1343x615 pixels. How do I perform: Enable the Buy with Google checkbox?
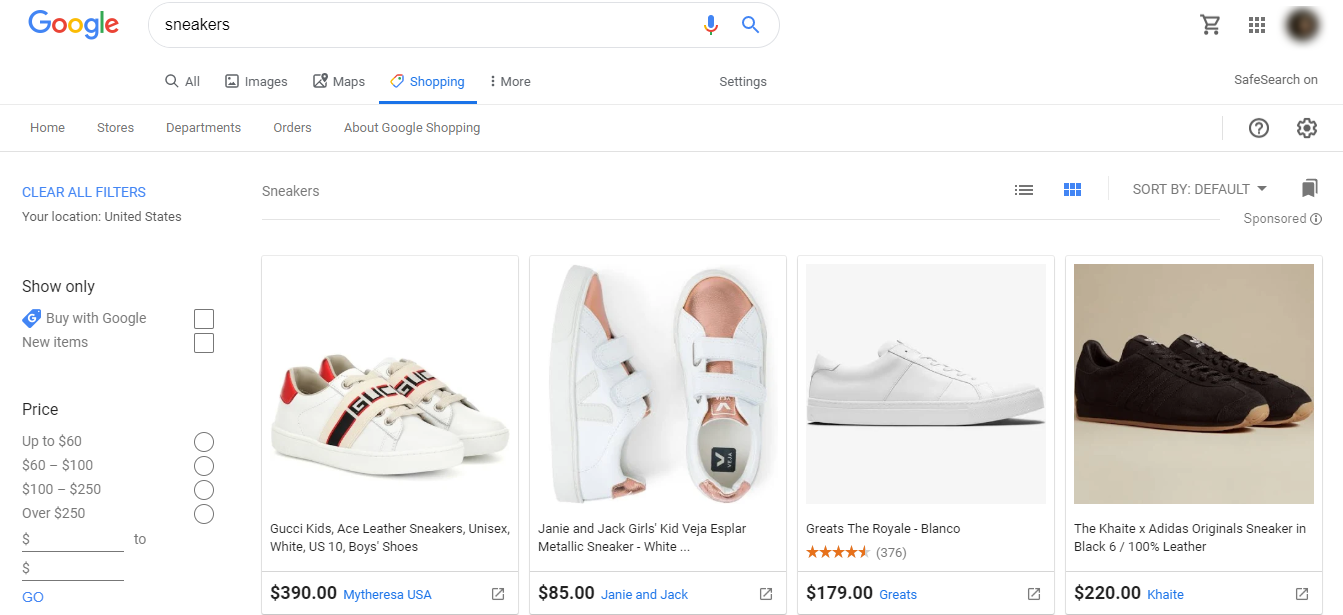pyautogui.click(x=204, y=319)
